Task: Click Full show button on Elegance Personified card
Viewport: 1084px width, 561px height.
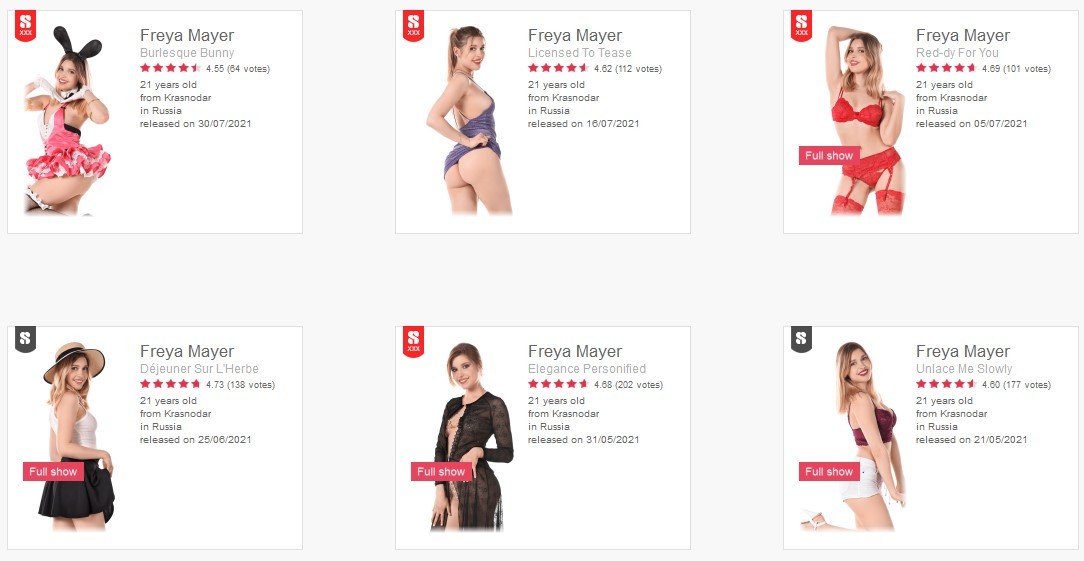Action: tap(441, 472)
